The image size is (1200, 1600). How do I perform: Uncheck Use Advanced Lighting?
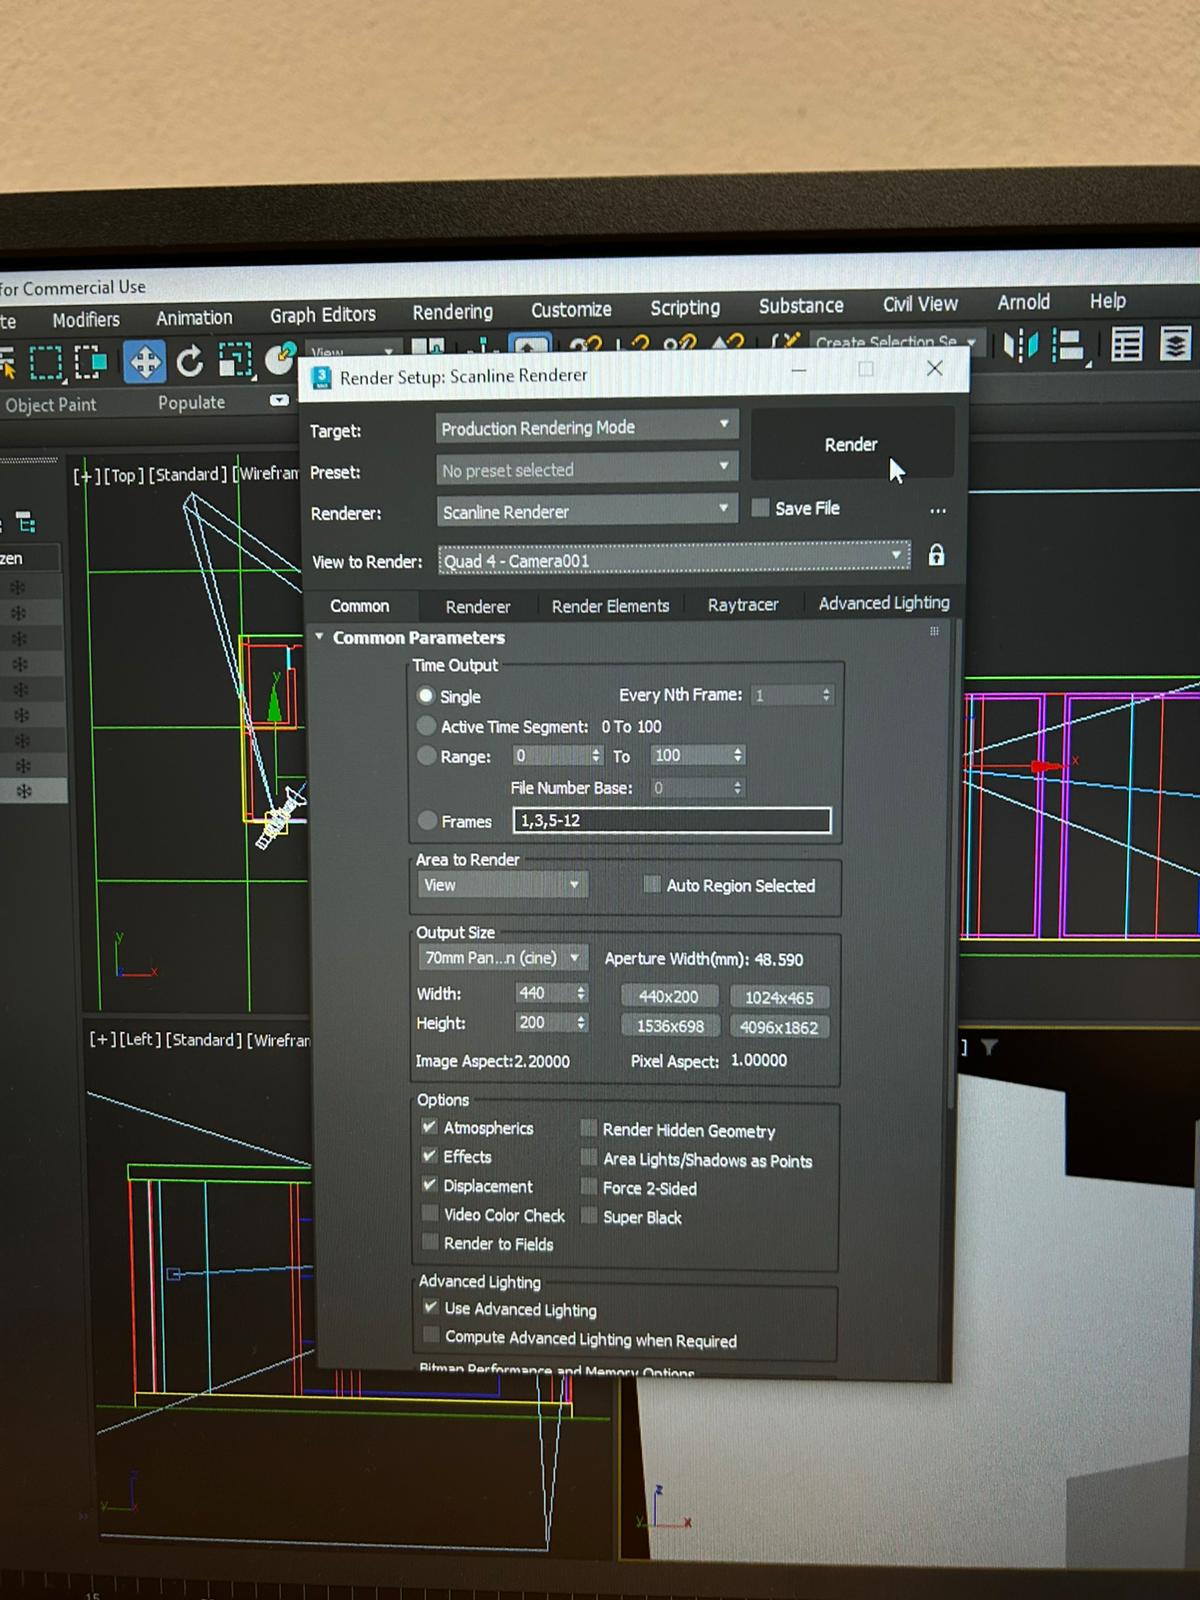pyautogui.click(x=430, y=1306)
